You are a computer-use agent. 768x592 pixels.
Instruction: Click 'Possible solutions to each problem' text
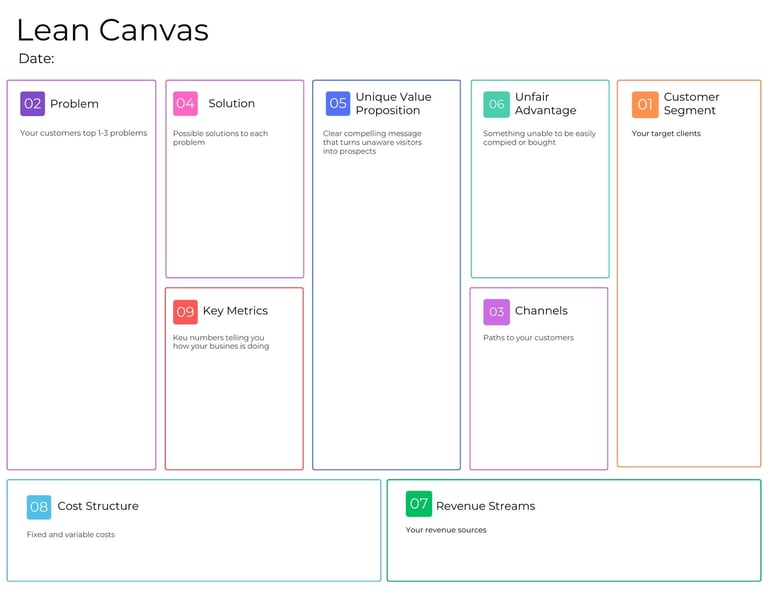[220, 138]
